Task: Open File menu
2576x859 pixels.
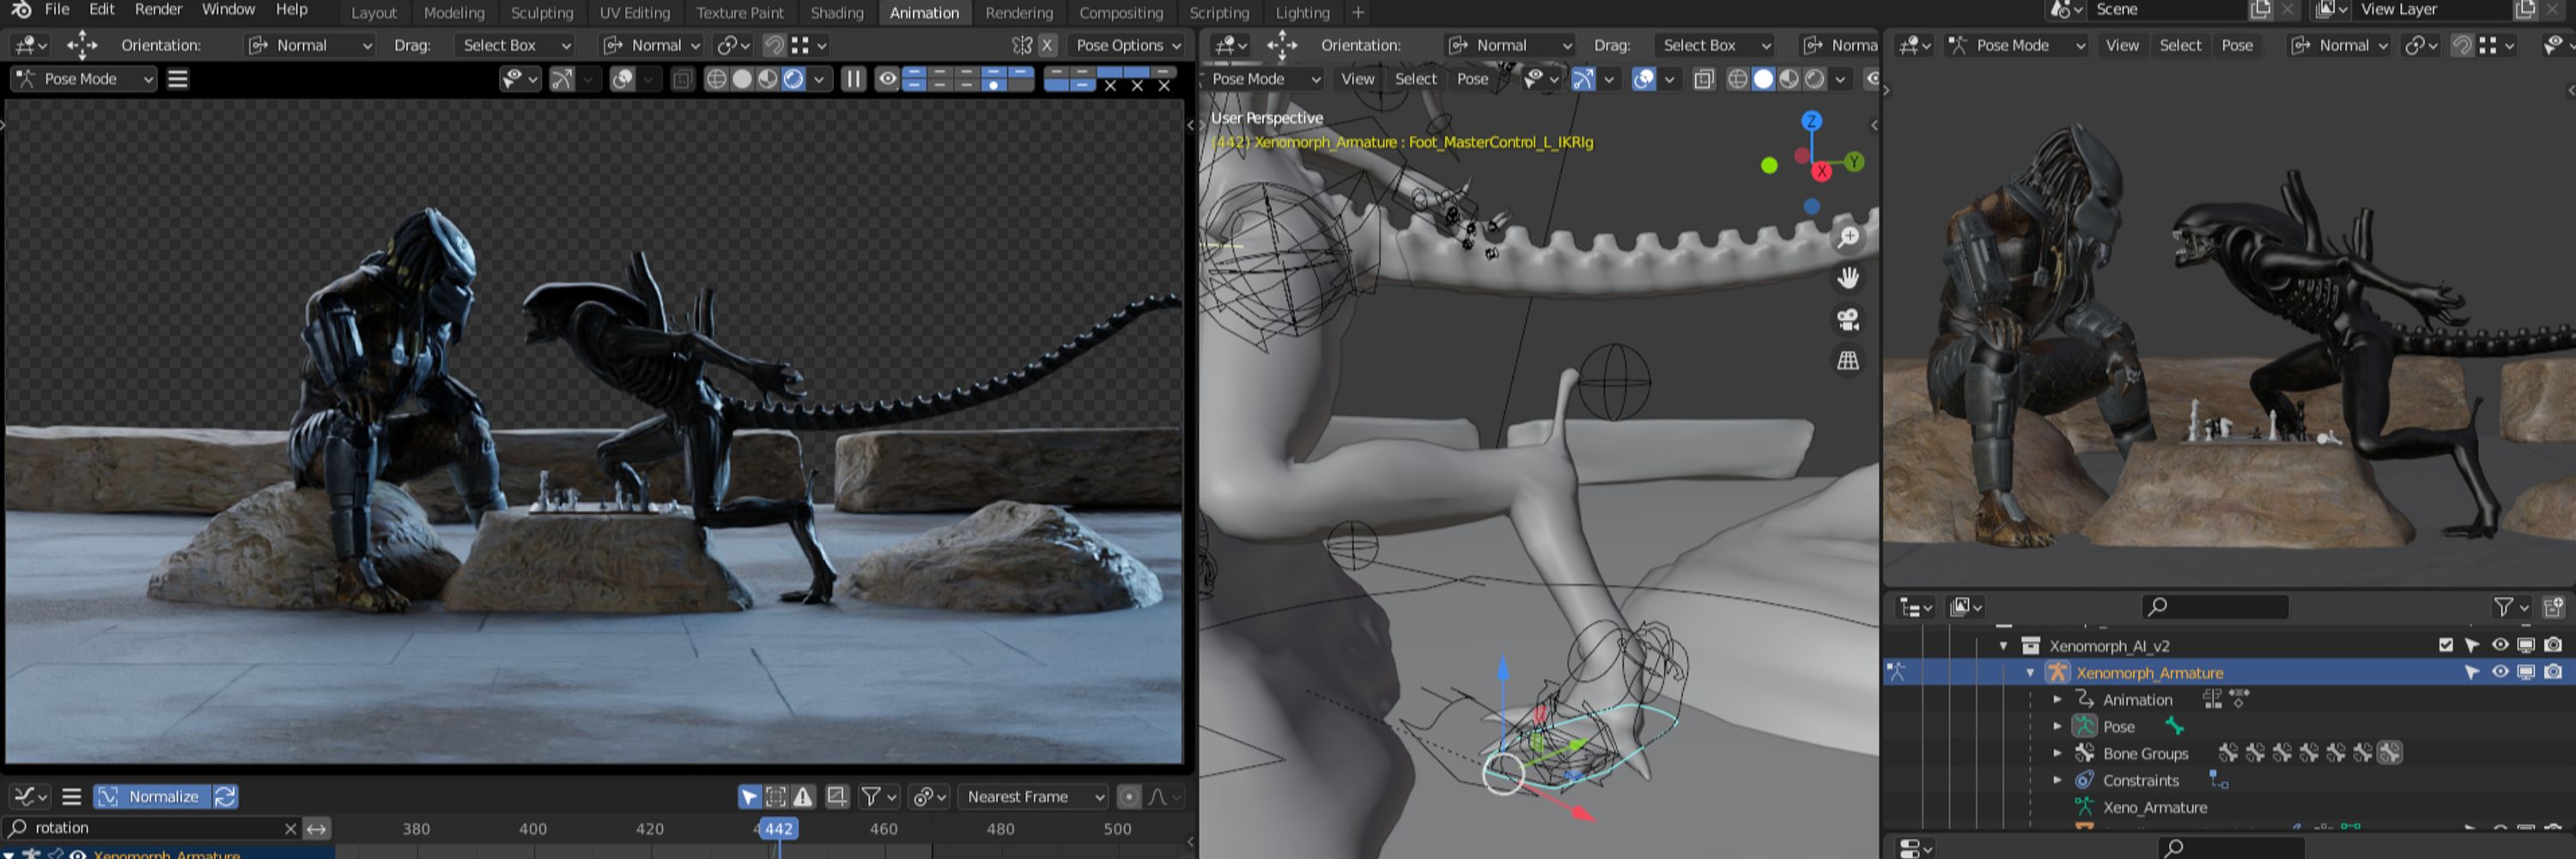Action: click(x=57, y=10)
